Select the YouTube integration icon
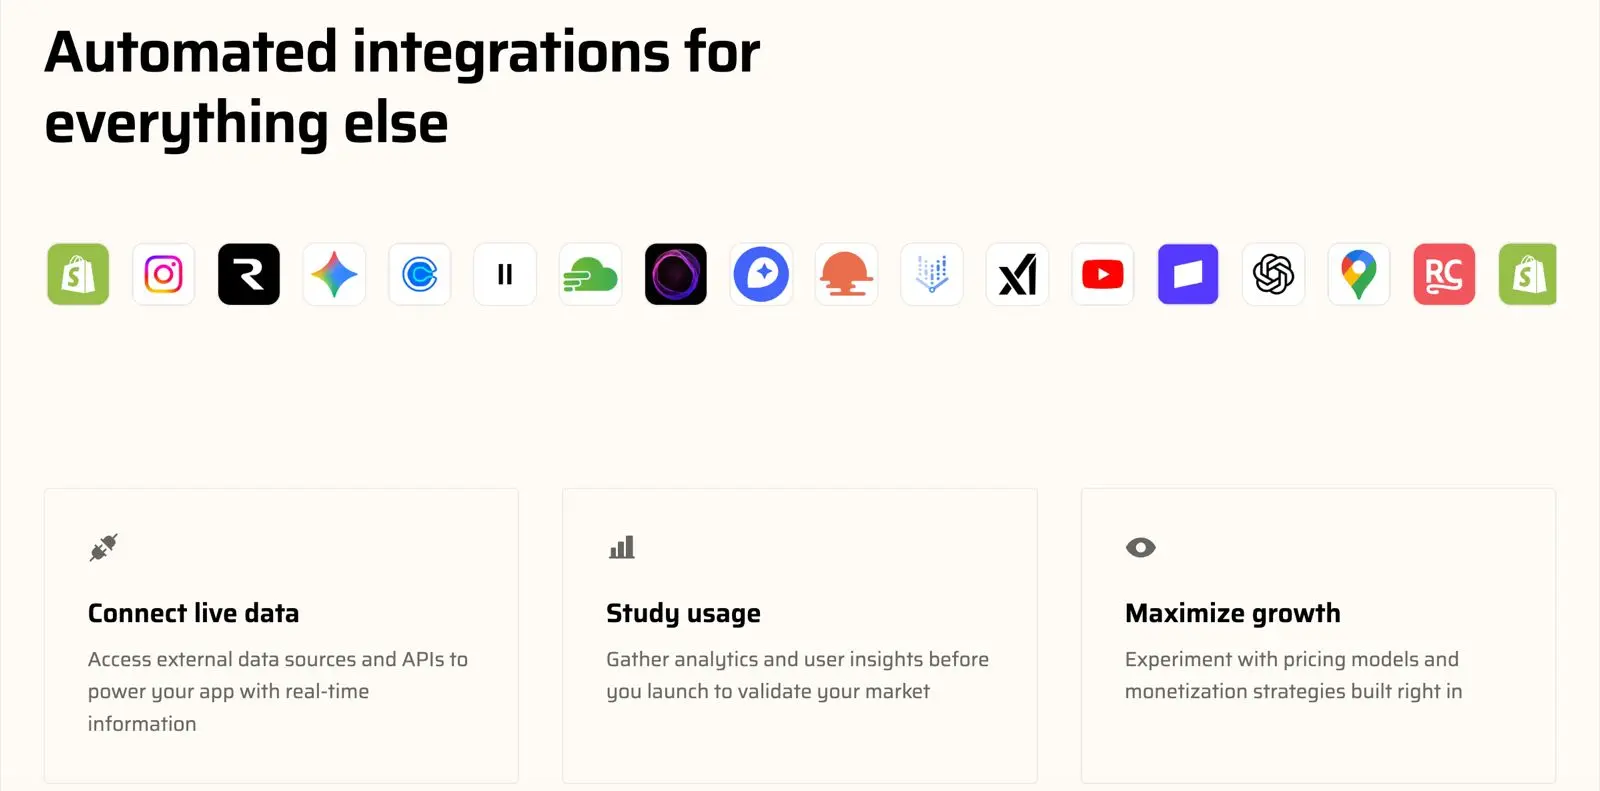The height and width of the screenshot is (791, 1600). point(1103,274)
